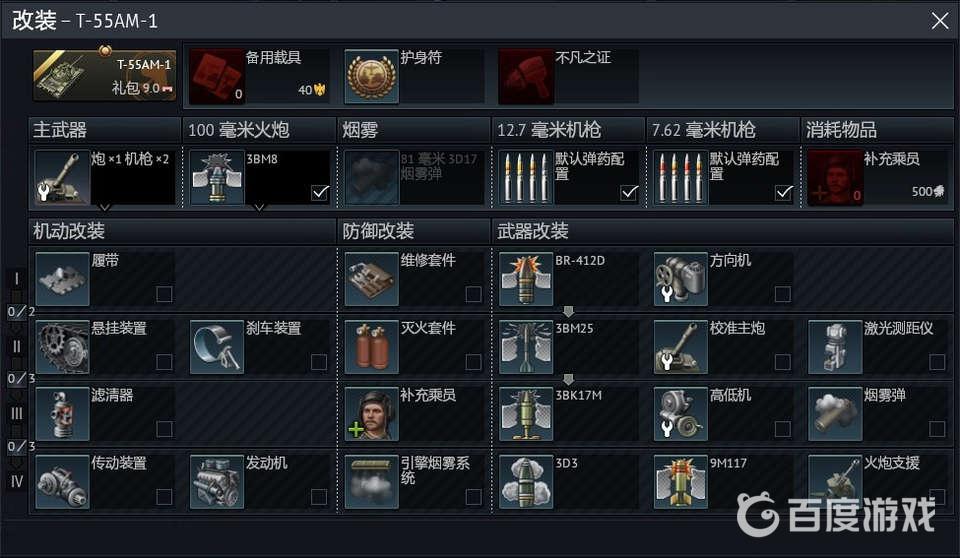Select the 9M117 missile icon
Screen dimensions: 960x558
(x=681, y=482)
